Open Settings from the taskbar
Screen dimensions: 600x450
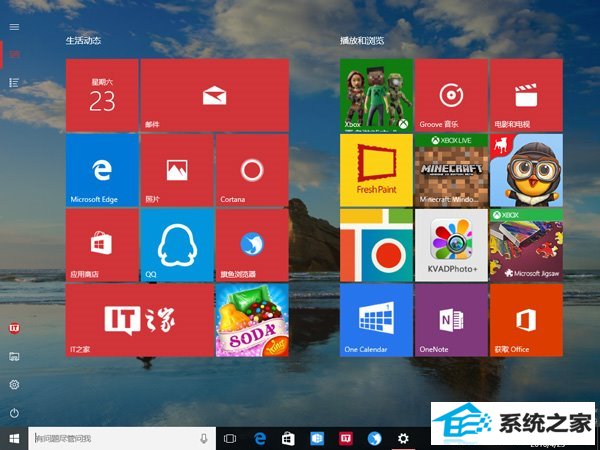coord(403,439)
